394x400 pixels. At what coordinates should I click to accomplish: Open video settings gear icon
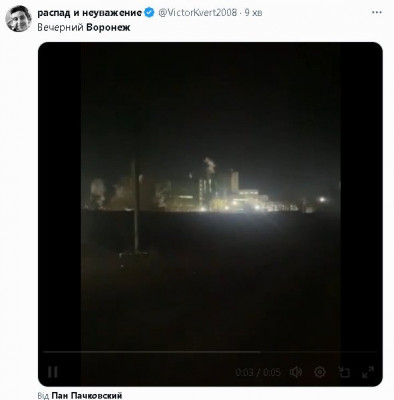(x=320, y=372)
